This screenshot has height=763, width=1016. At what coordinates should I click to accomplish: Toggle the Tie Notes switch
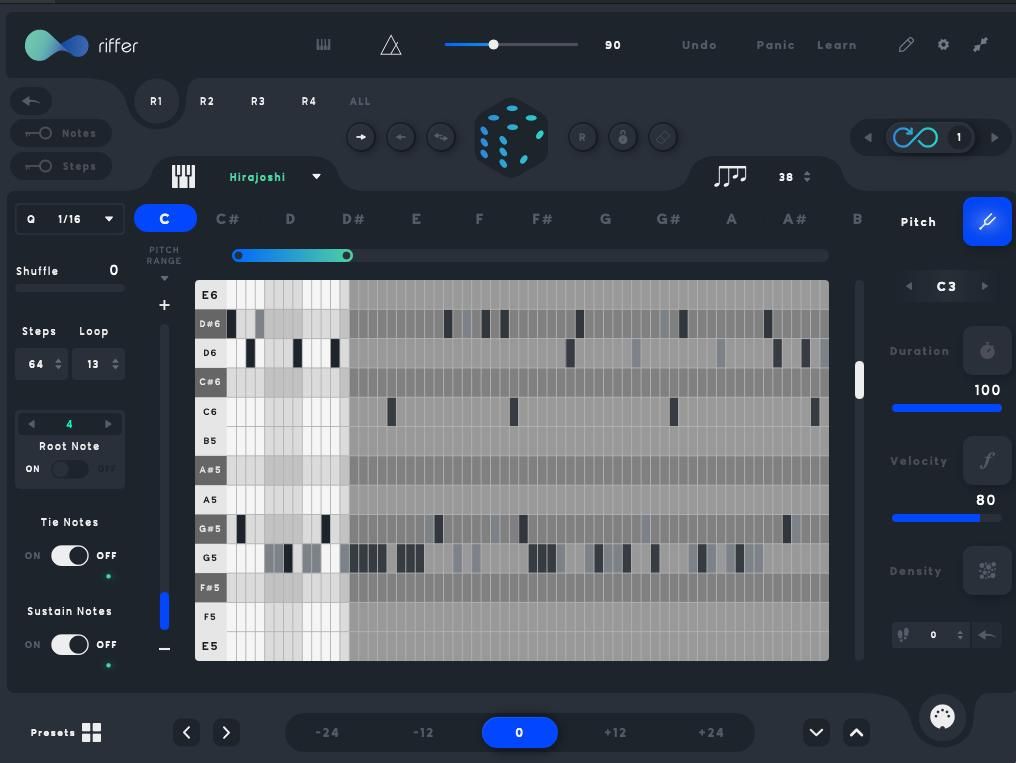70,556
